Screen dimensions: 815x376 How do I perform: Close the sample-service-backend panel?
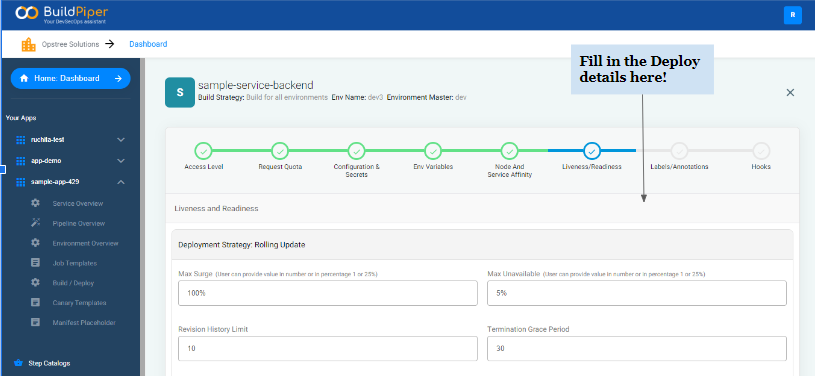(790, 93)
